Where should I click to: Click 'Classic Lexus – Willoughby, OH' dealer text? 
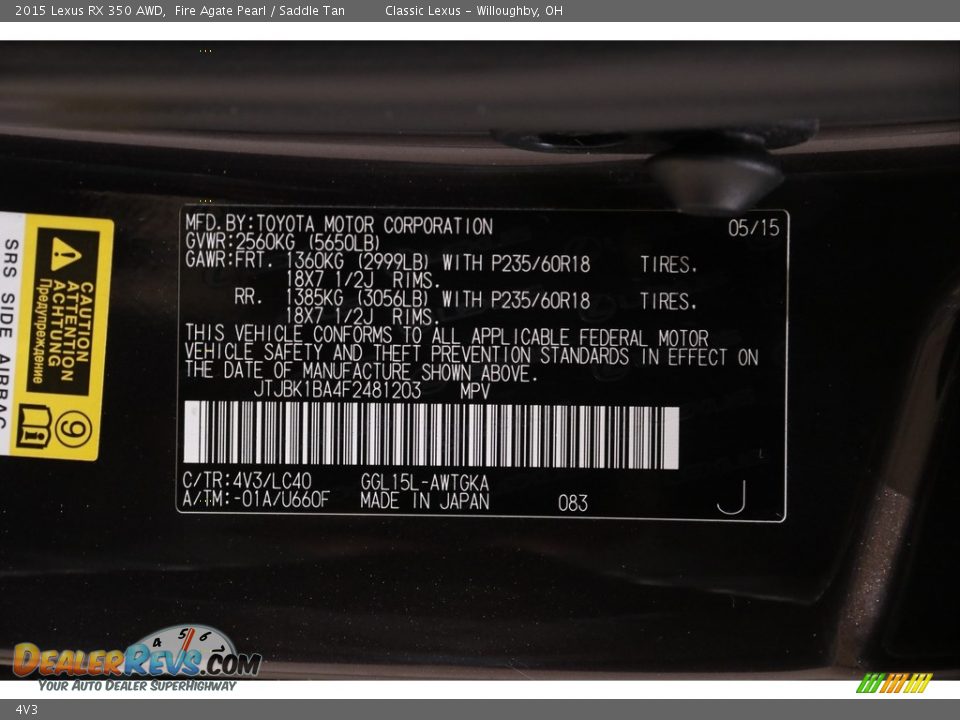474,10
